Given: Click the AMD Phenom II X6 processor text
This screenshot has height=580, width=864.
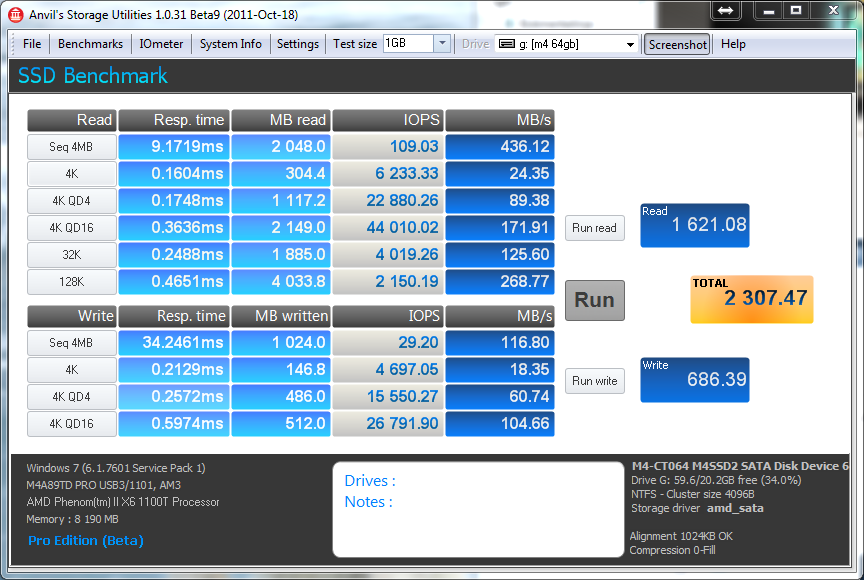Looking at the screenshot, I should tap(123, 502).
